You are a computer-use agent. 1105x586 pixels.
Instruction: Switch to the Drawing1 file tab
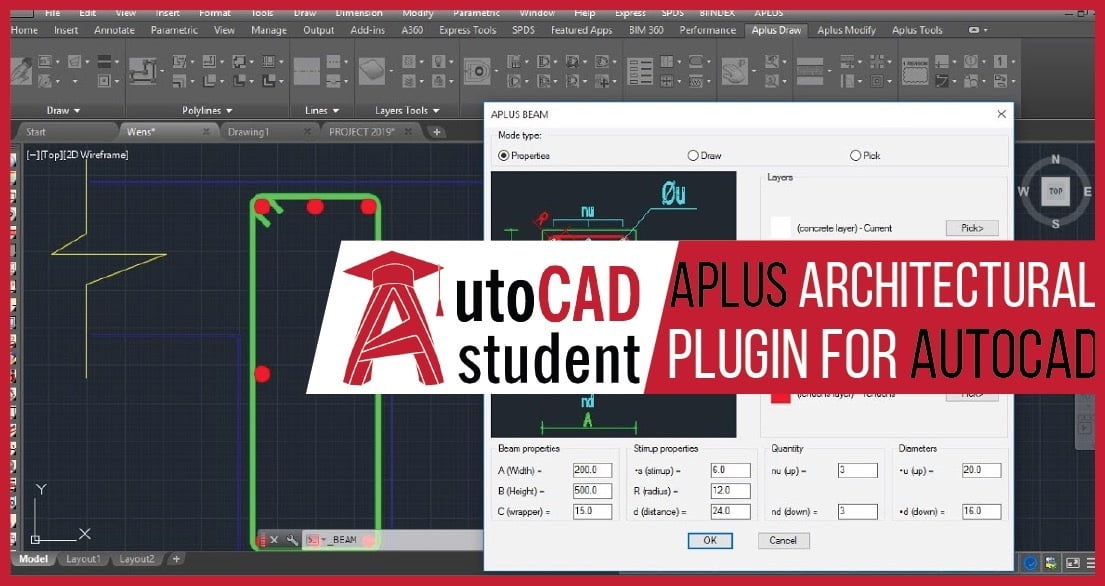(x=249, y=132)
